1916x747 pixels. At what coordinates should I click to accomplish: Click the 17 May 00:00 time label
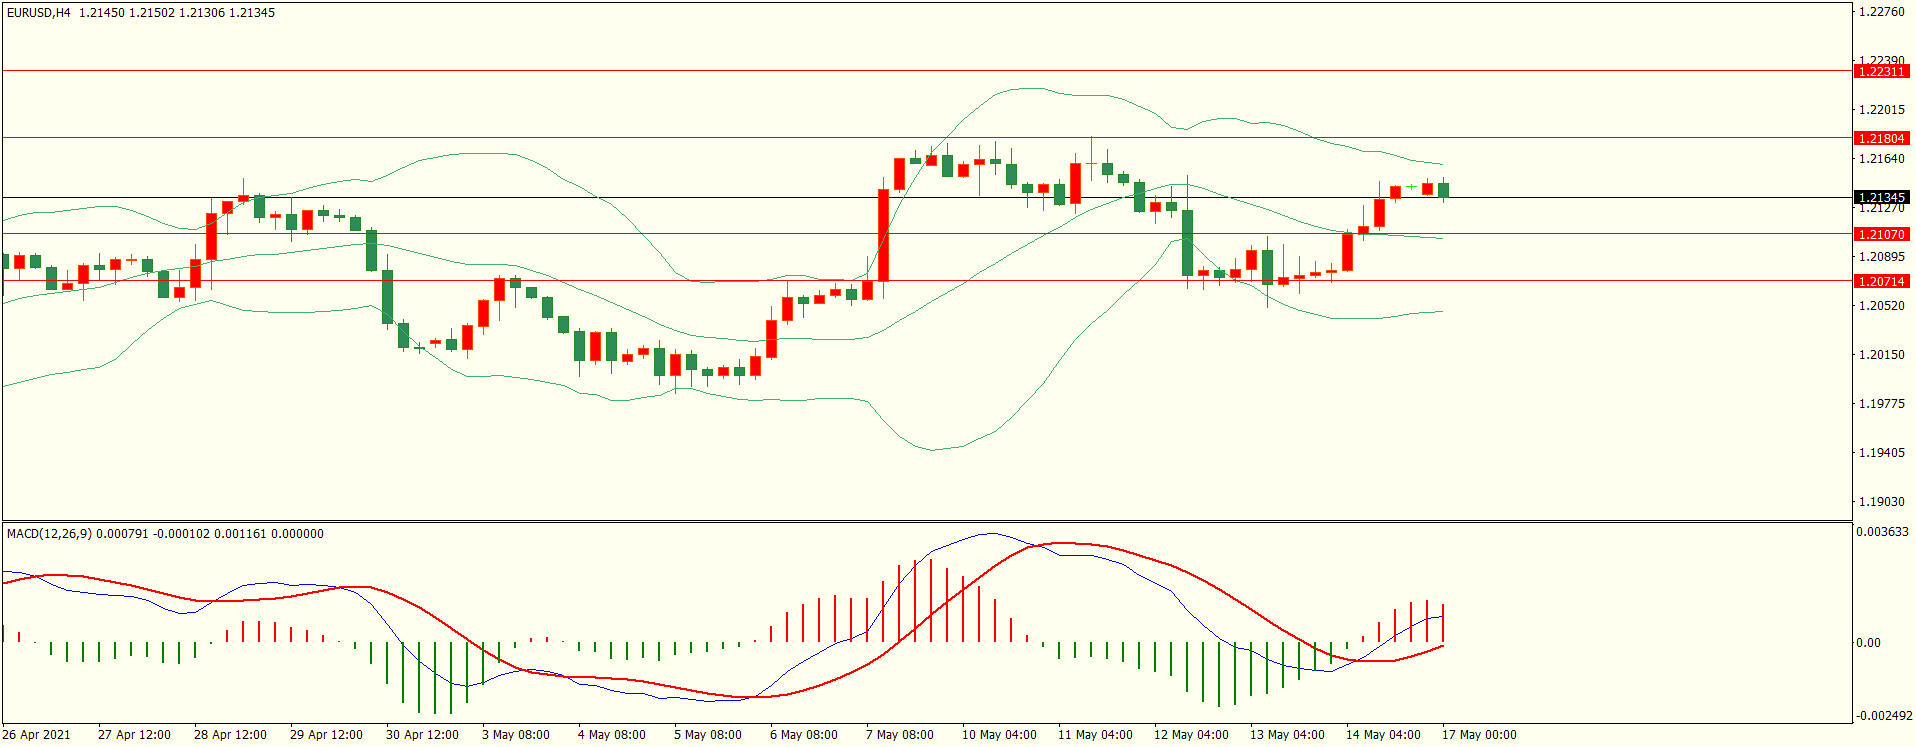1479,735
